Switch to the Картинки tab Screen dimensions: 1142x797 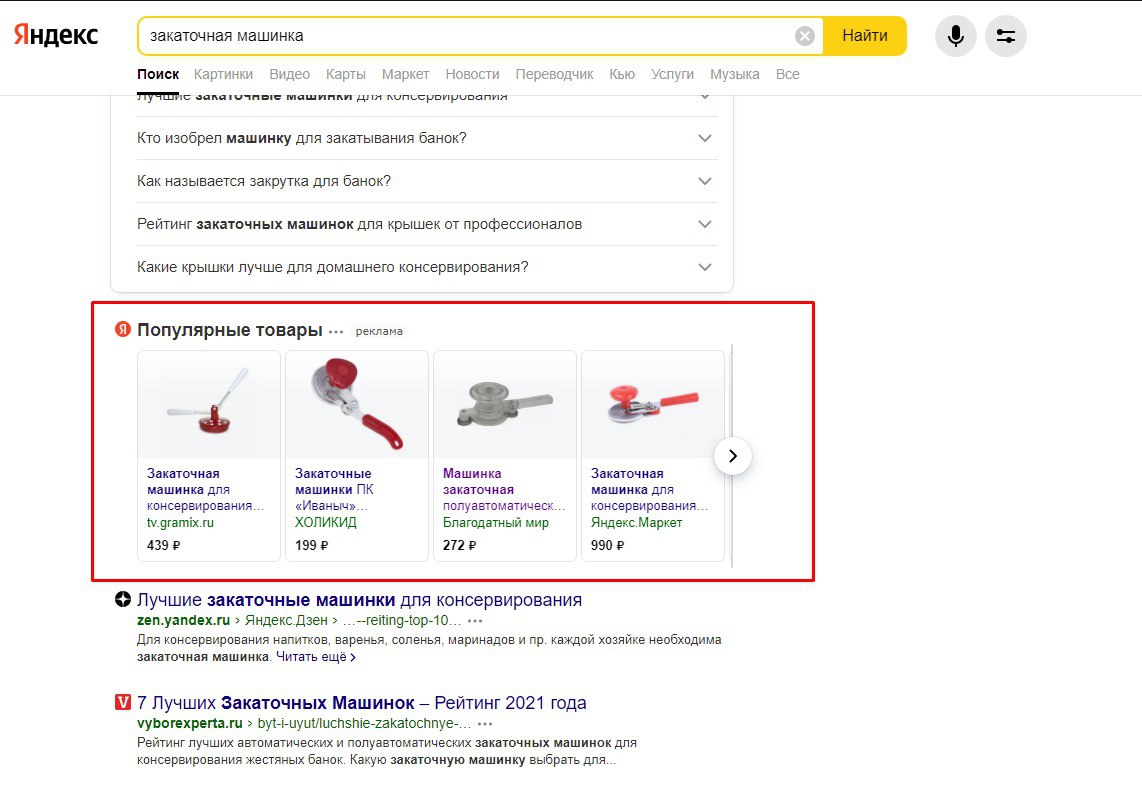coord(224,74)
